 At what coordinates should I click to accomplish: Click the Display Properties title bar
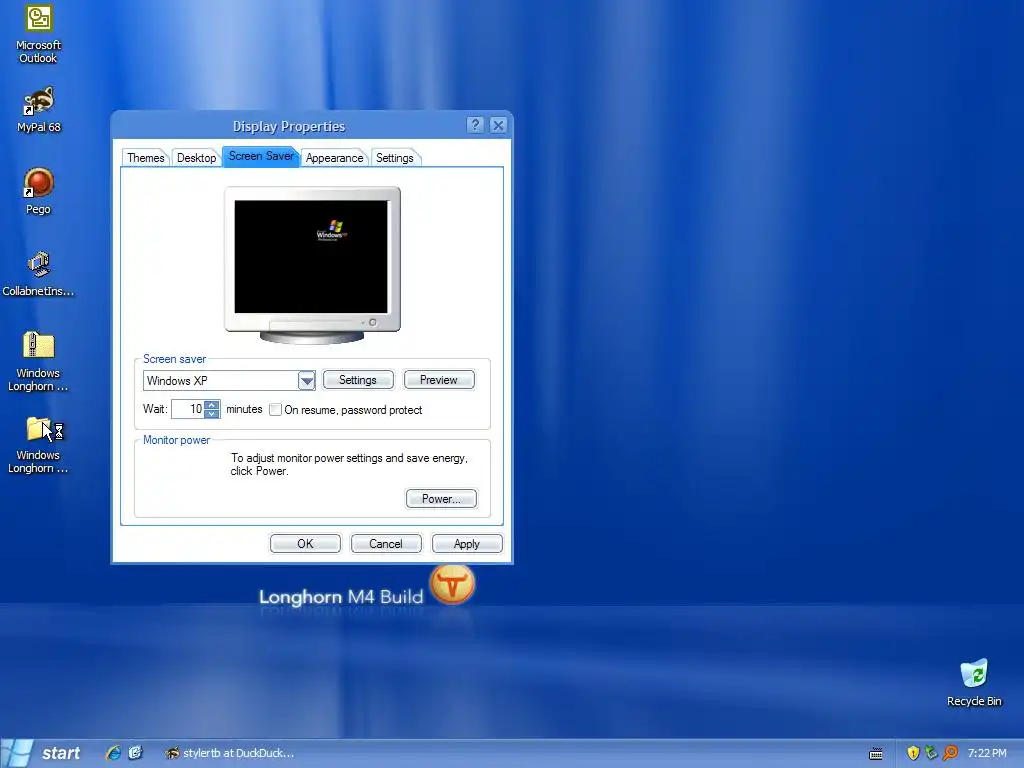point(289,126)
